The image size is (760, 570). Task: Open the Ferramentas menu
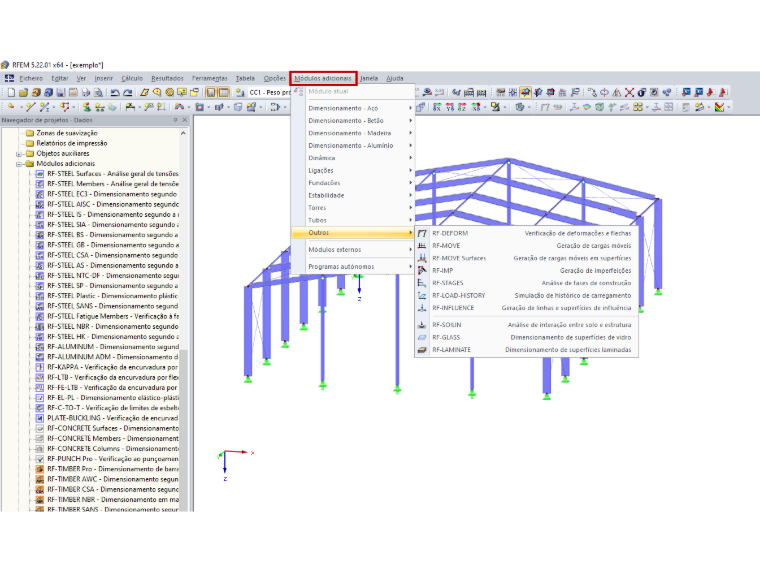pos(209,78)
